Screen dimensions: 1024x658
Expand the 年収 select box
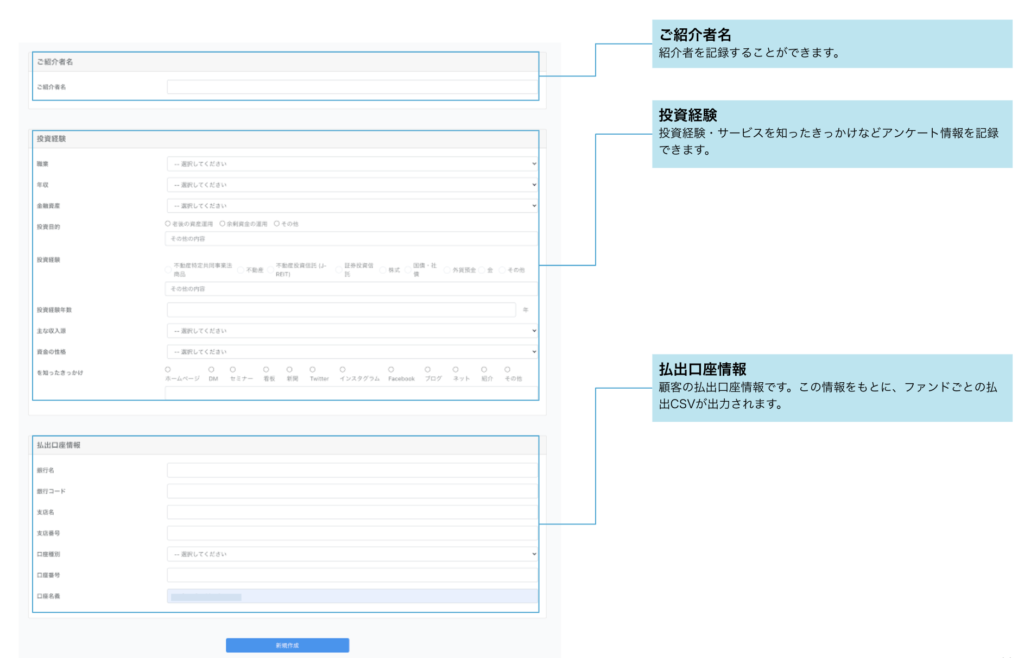[351, 184]
